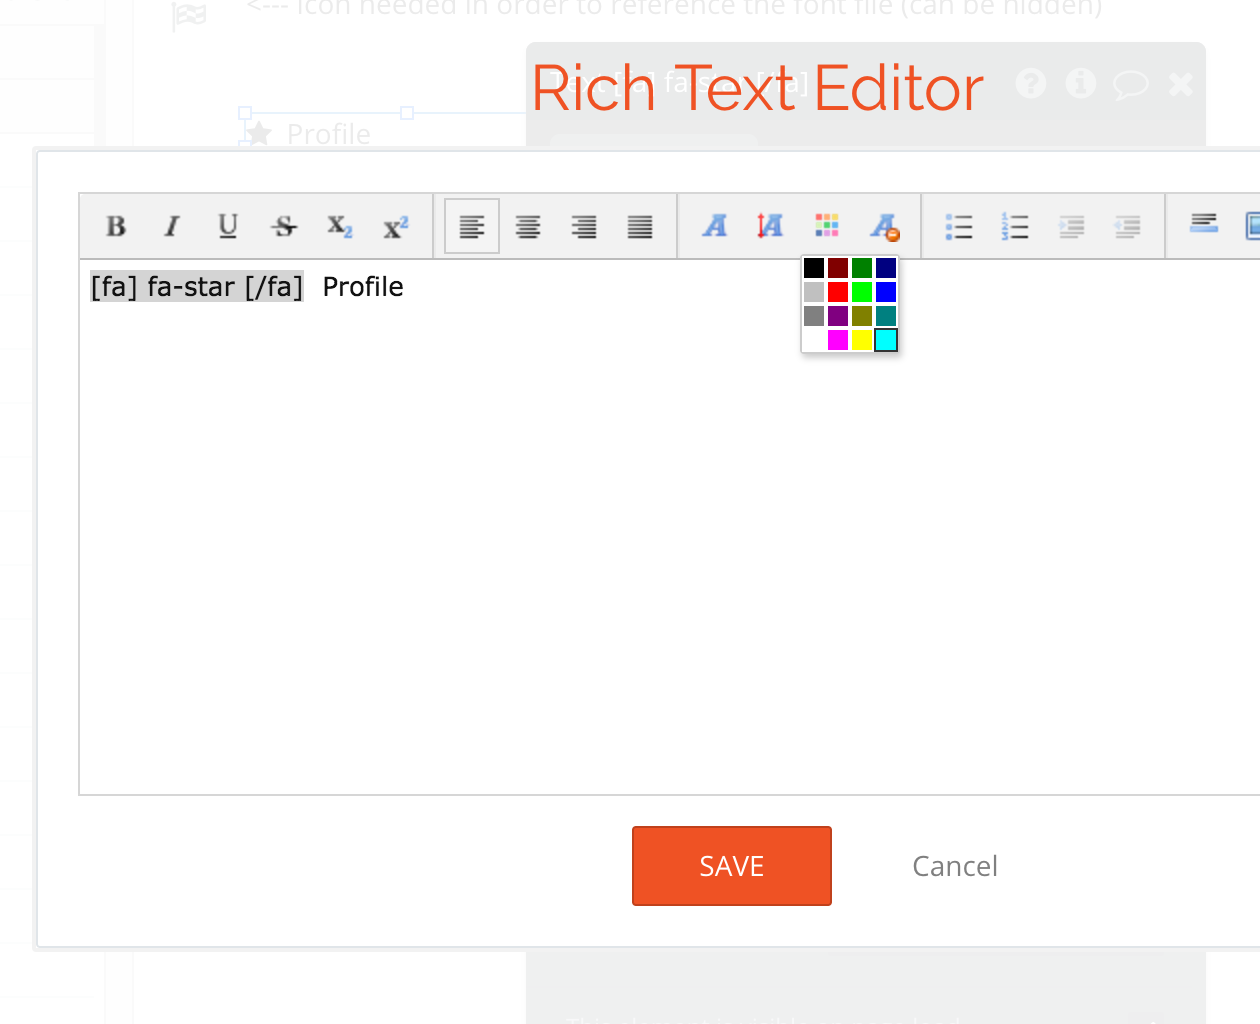Cancel the rich text editor
The width and height of the screenshot is (1260, 1024).
coord(954,866)
